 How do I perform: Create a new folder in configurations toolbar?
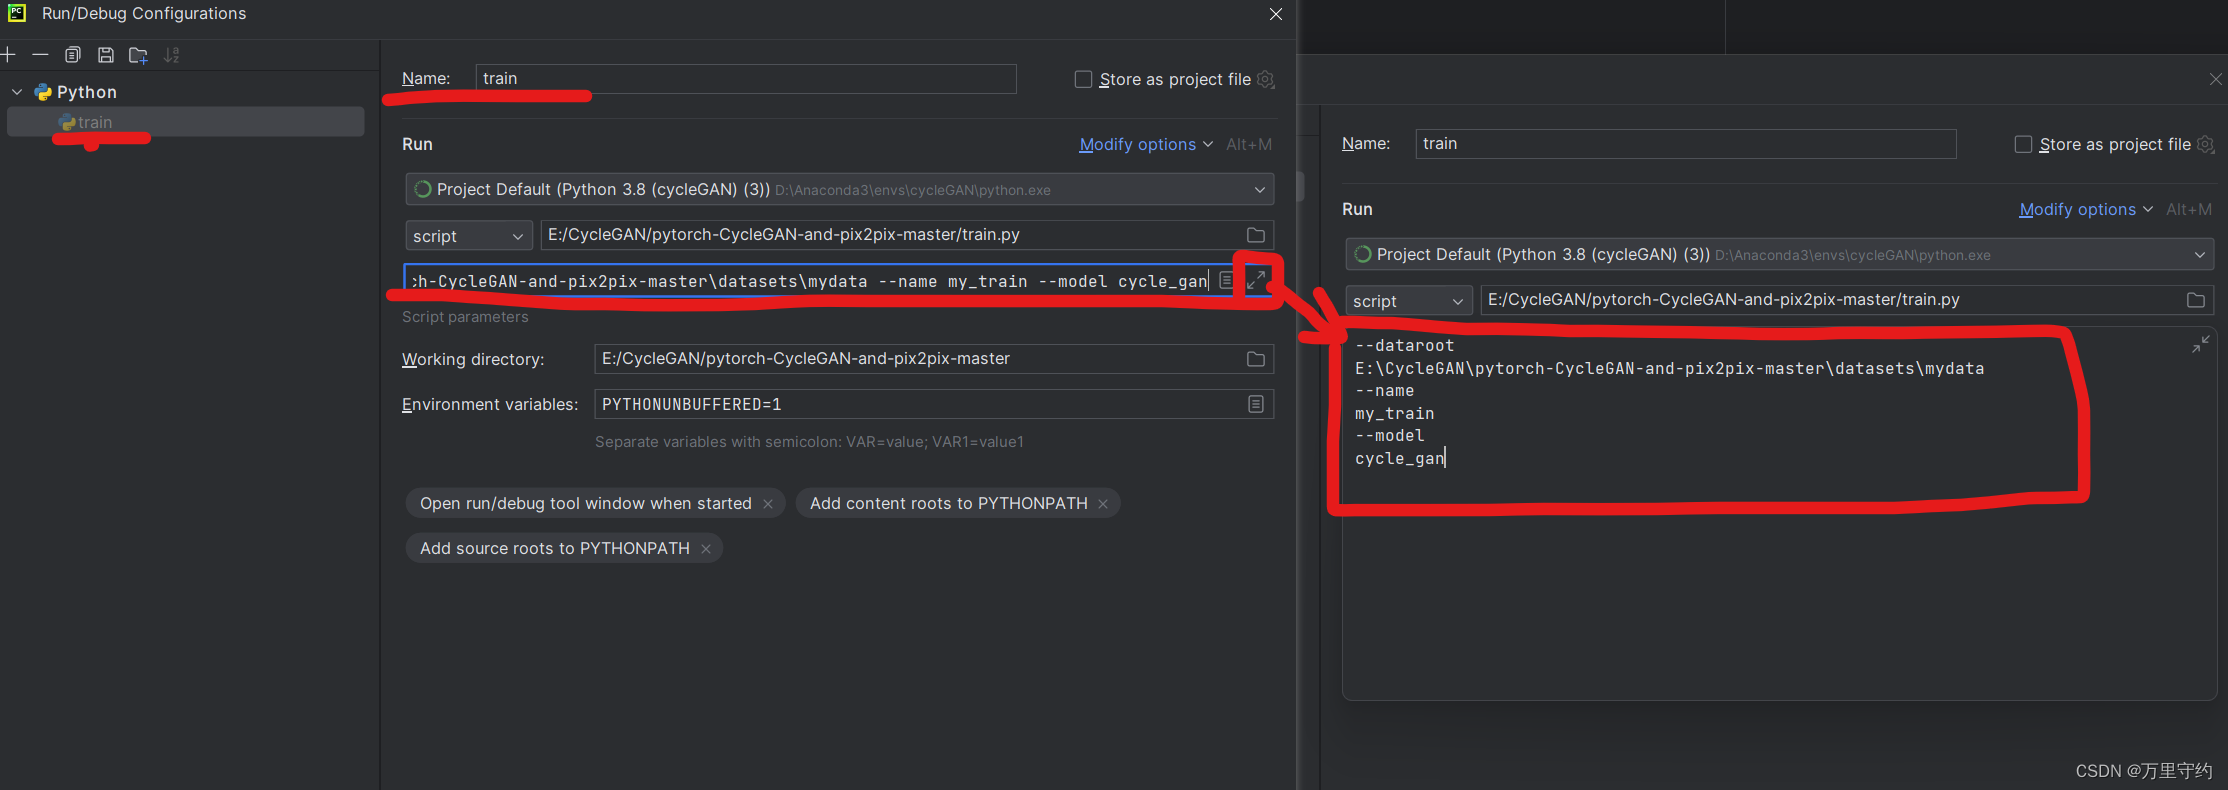point(139,55)
